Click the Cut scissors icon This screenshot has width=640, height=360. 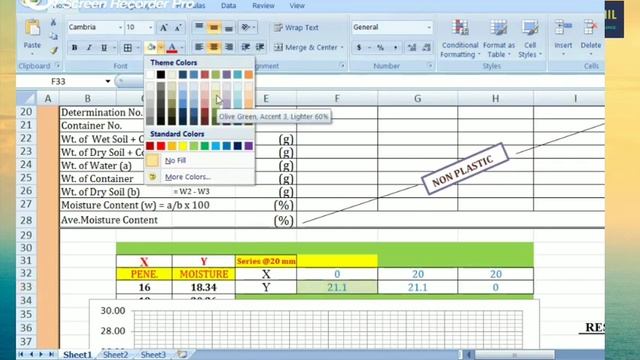click(x=53, y=22)
